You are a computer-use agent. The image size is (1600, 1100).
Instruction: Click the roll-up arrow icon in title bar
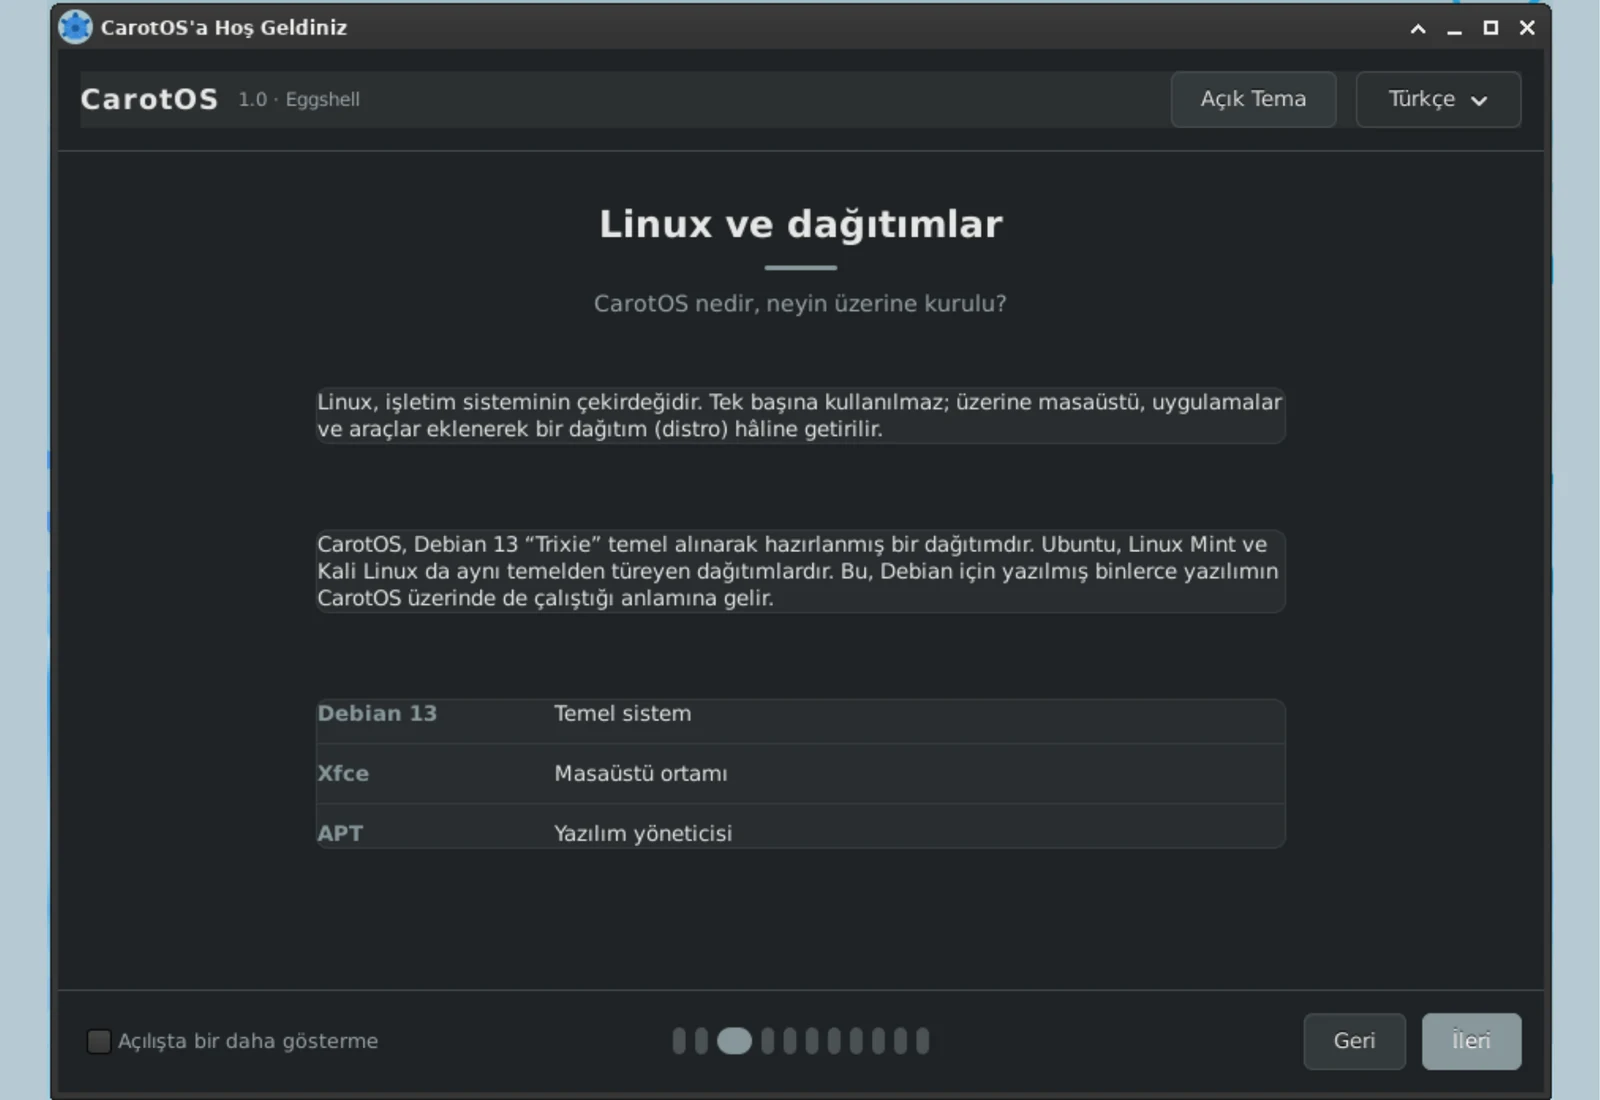click(1418, 28)
